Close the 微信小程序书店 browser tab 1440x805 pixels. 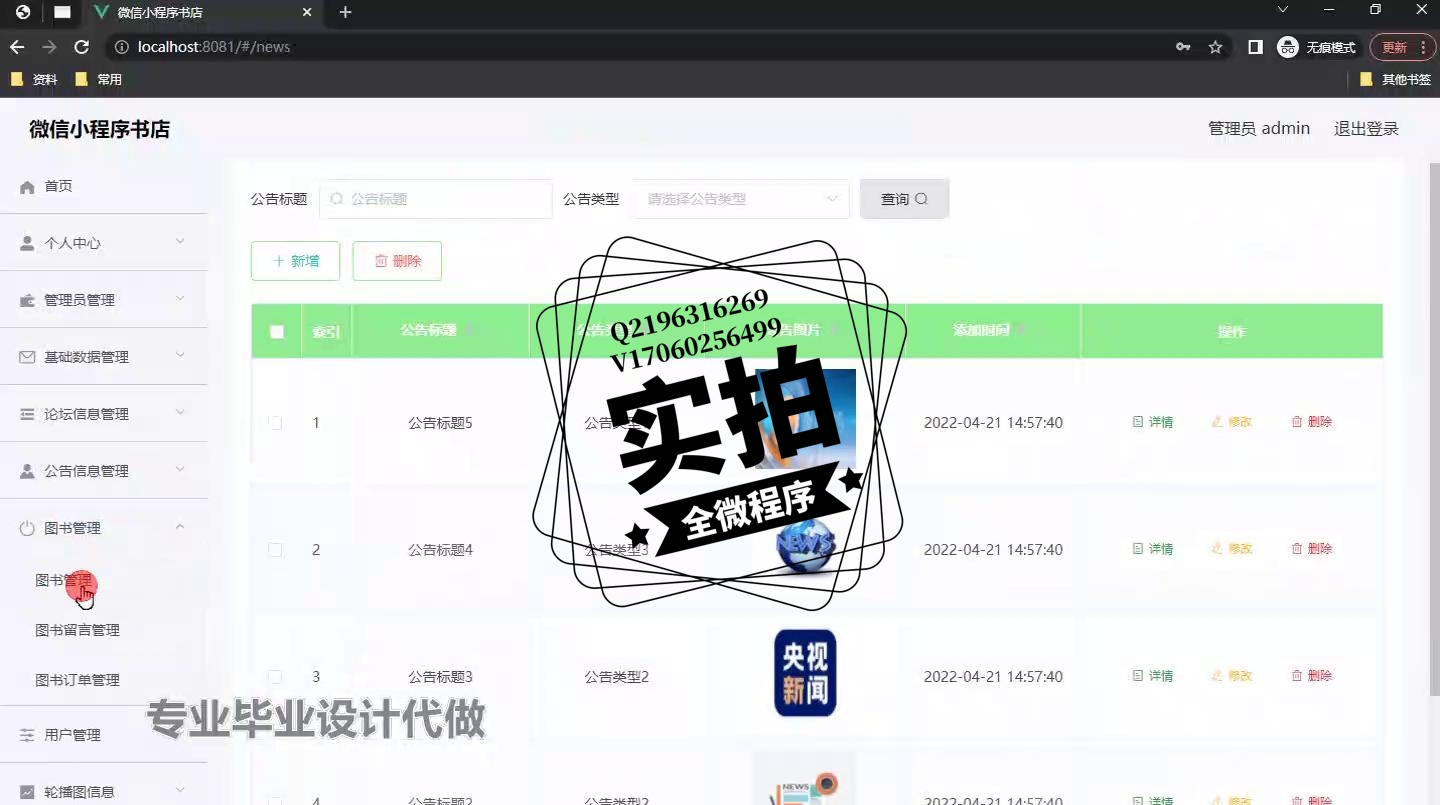[308, 12]
